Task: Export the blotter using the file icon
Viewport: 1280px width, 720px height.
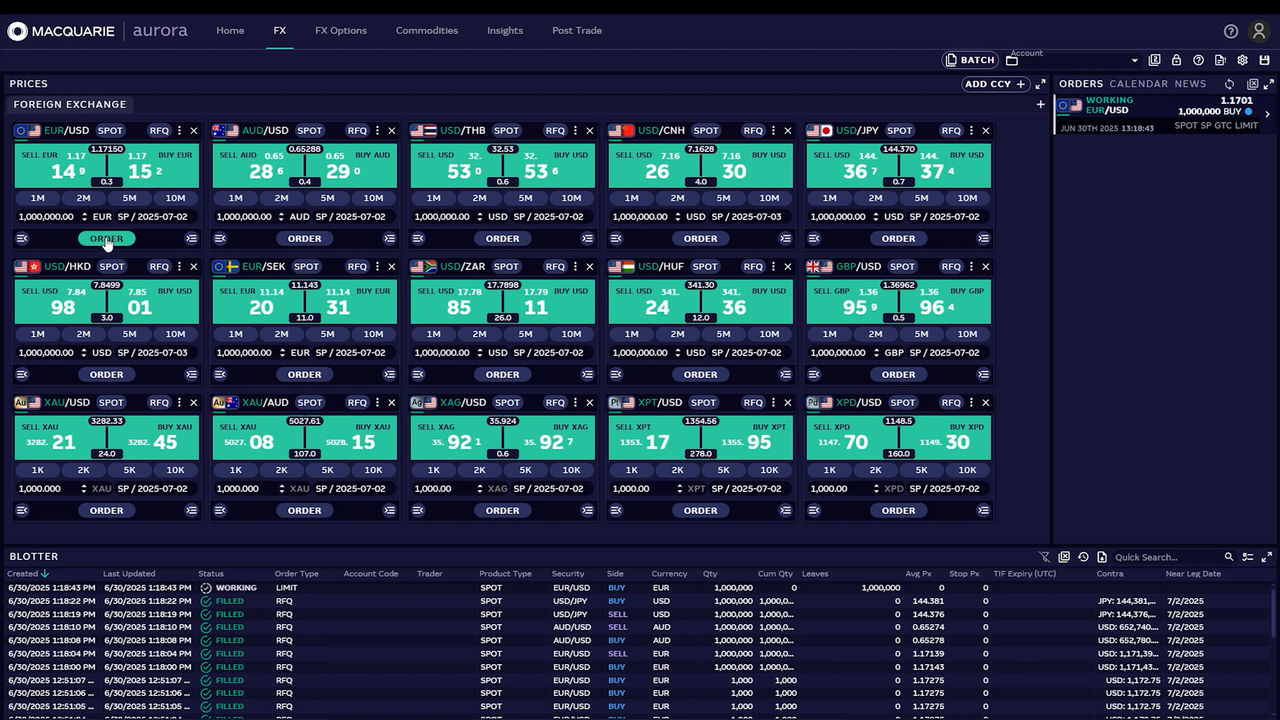Action: (x=1102, y=557)
